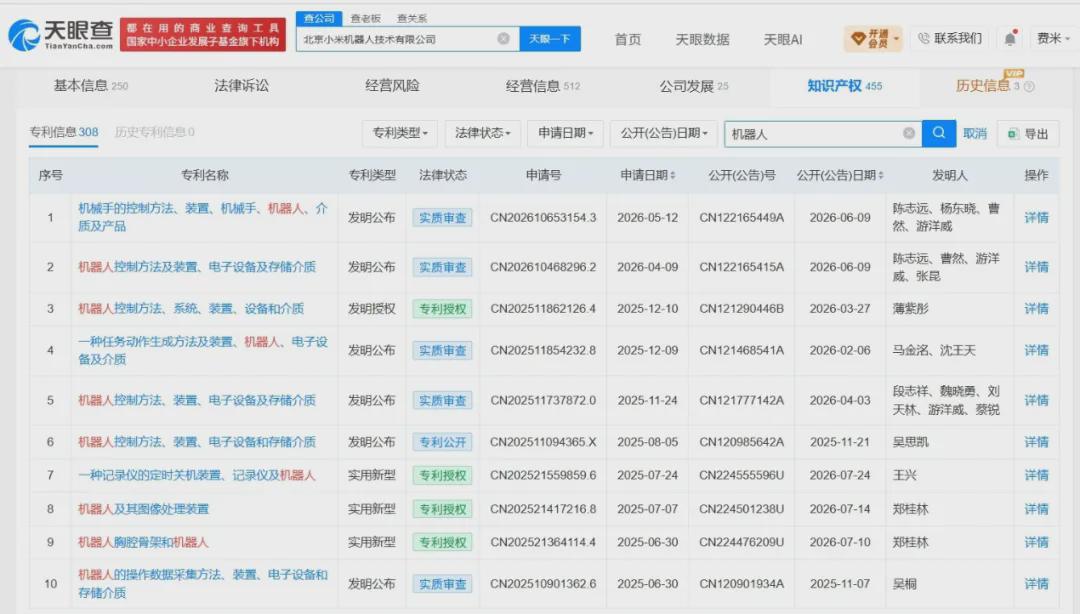The width and height of the screenshot is (1080, 614).
Task: Open patent 机器人控制方法、系统、装置 link
Action: click(191, 309)
